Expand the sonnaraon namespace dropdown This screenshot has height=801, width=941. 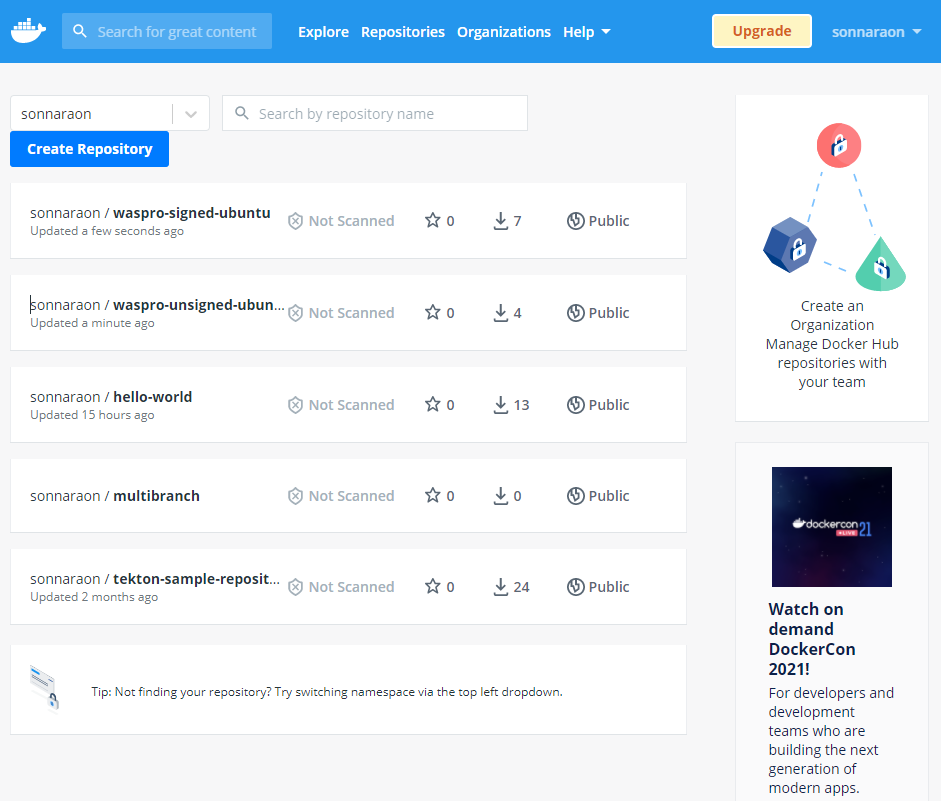191,114
